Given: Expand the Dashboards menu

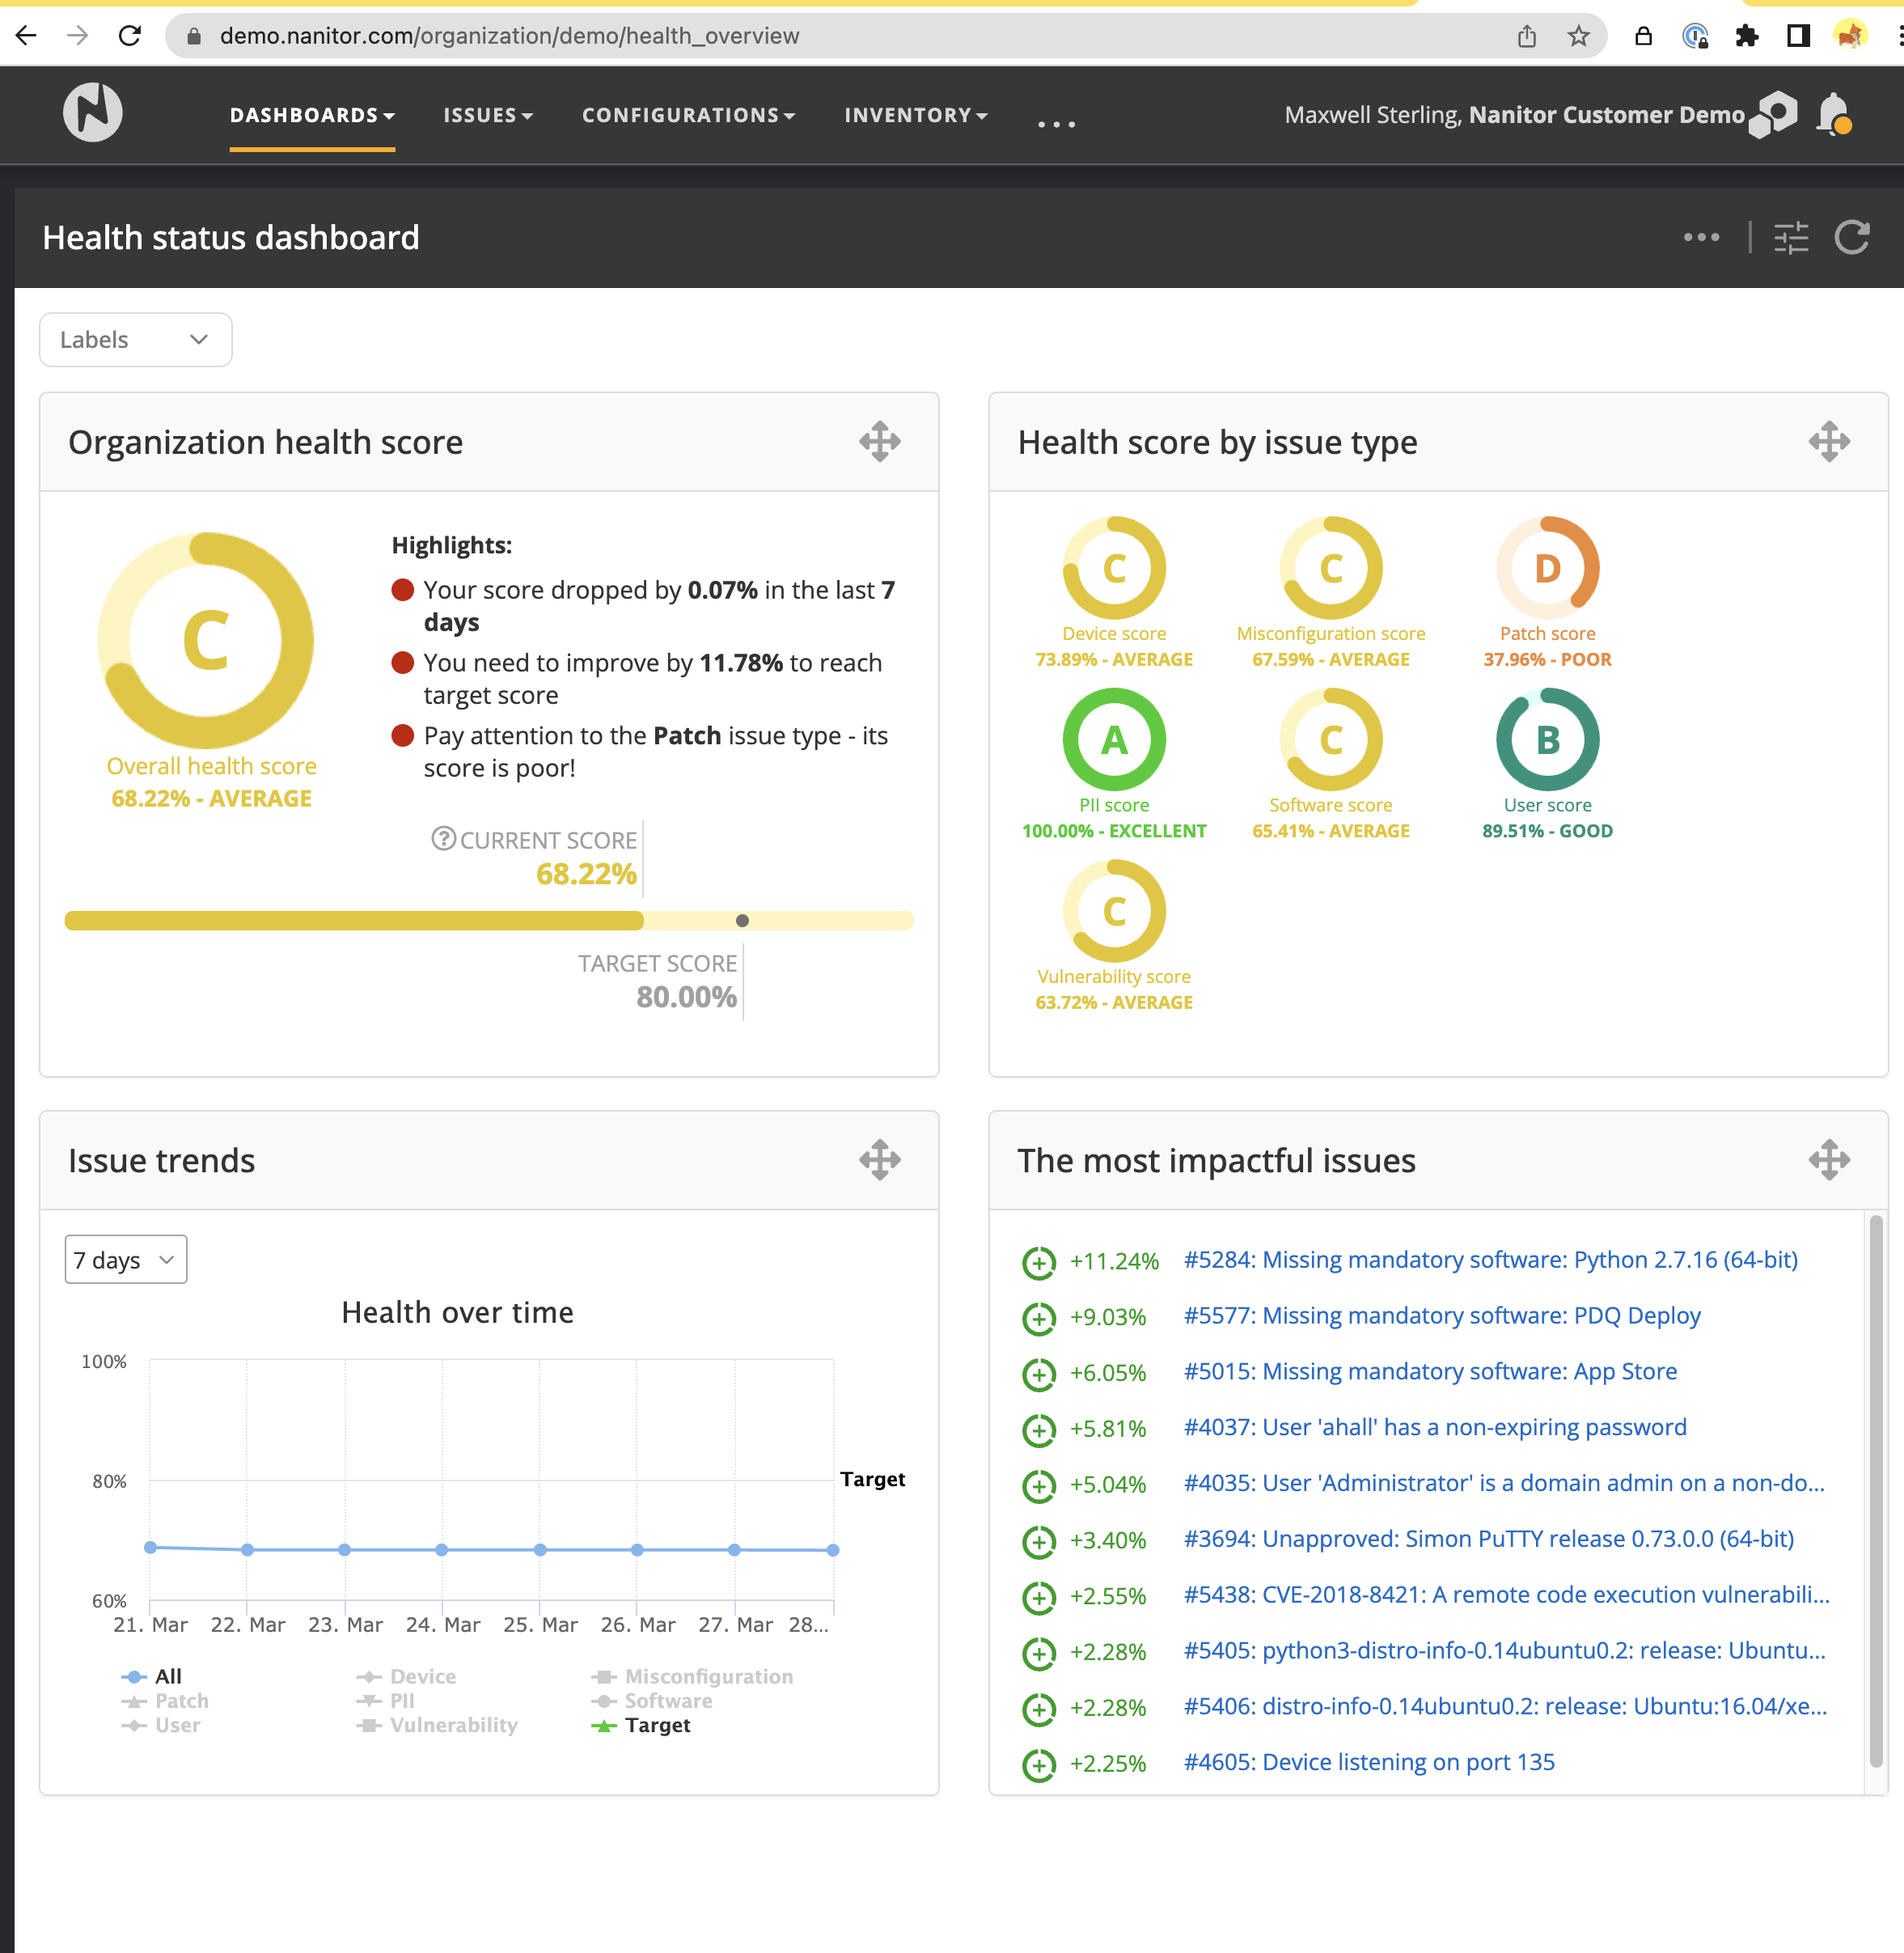Looking at the screenshot, I should pos(312,115).
